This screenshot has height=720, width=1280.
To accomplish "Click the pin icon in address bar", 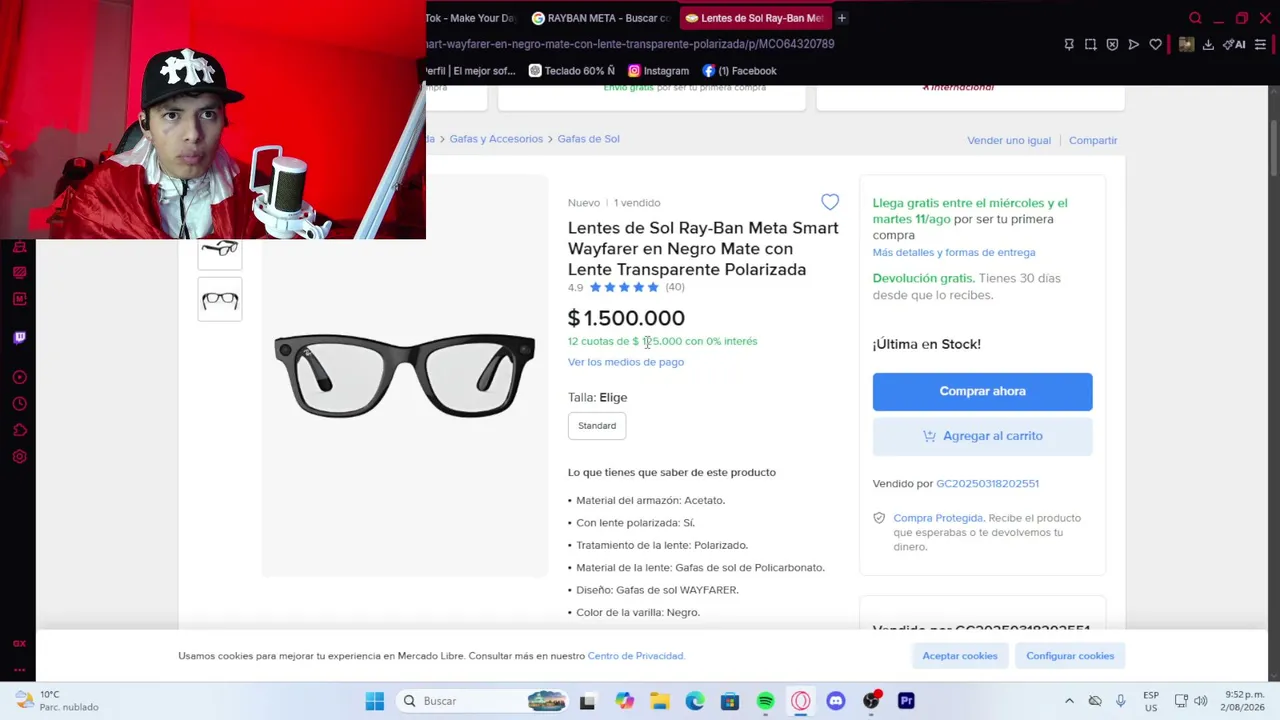I will point(1069,44).
